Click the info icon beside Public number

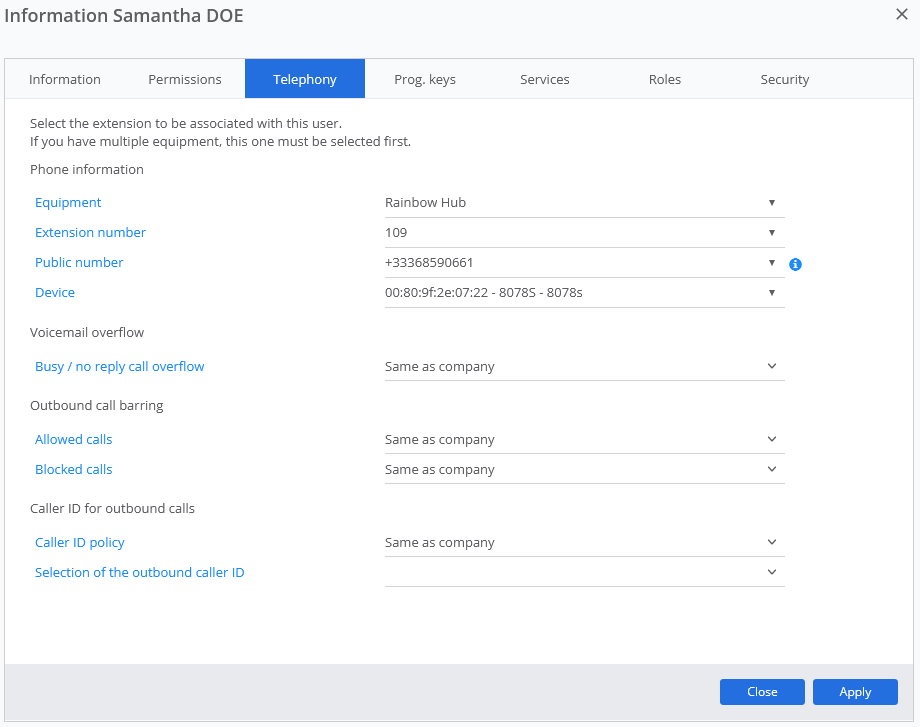(x=795, y=264)
